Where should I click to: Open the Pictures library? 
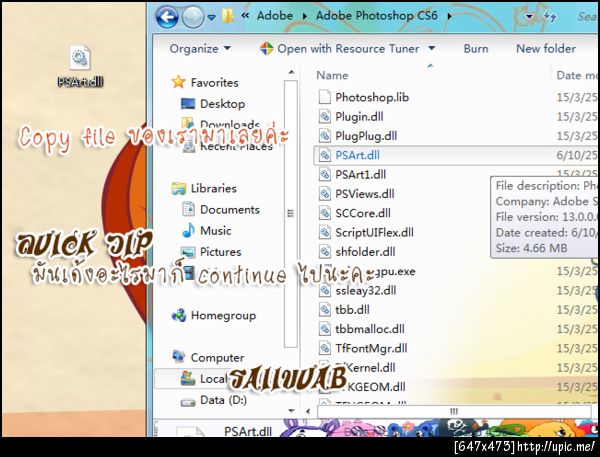click(x=220, y=252)
